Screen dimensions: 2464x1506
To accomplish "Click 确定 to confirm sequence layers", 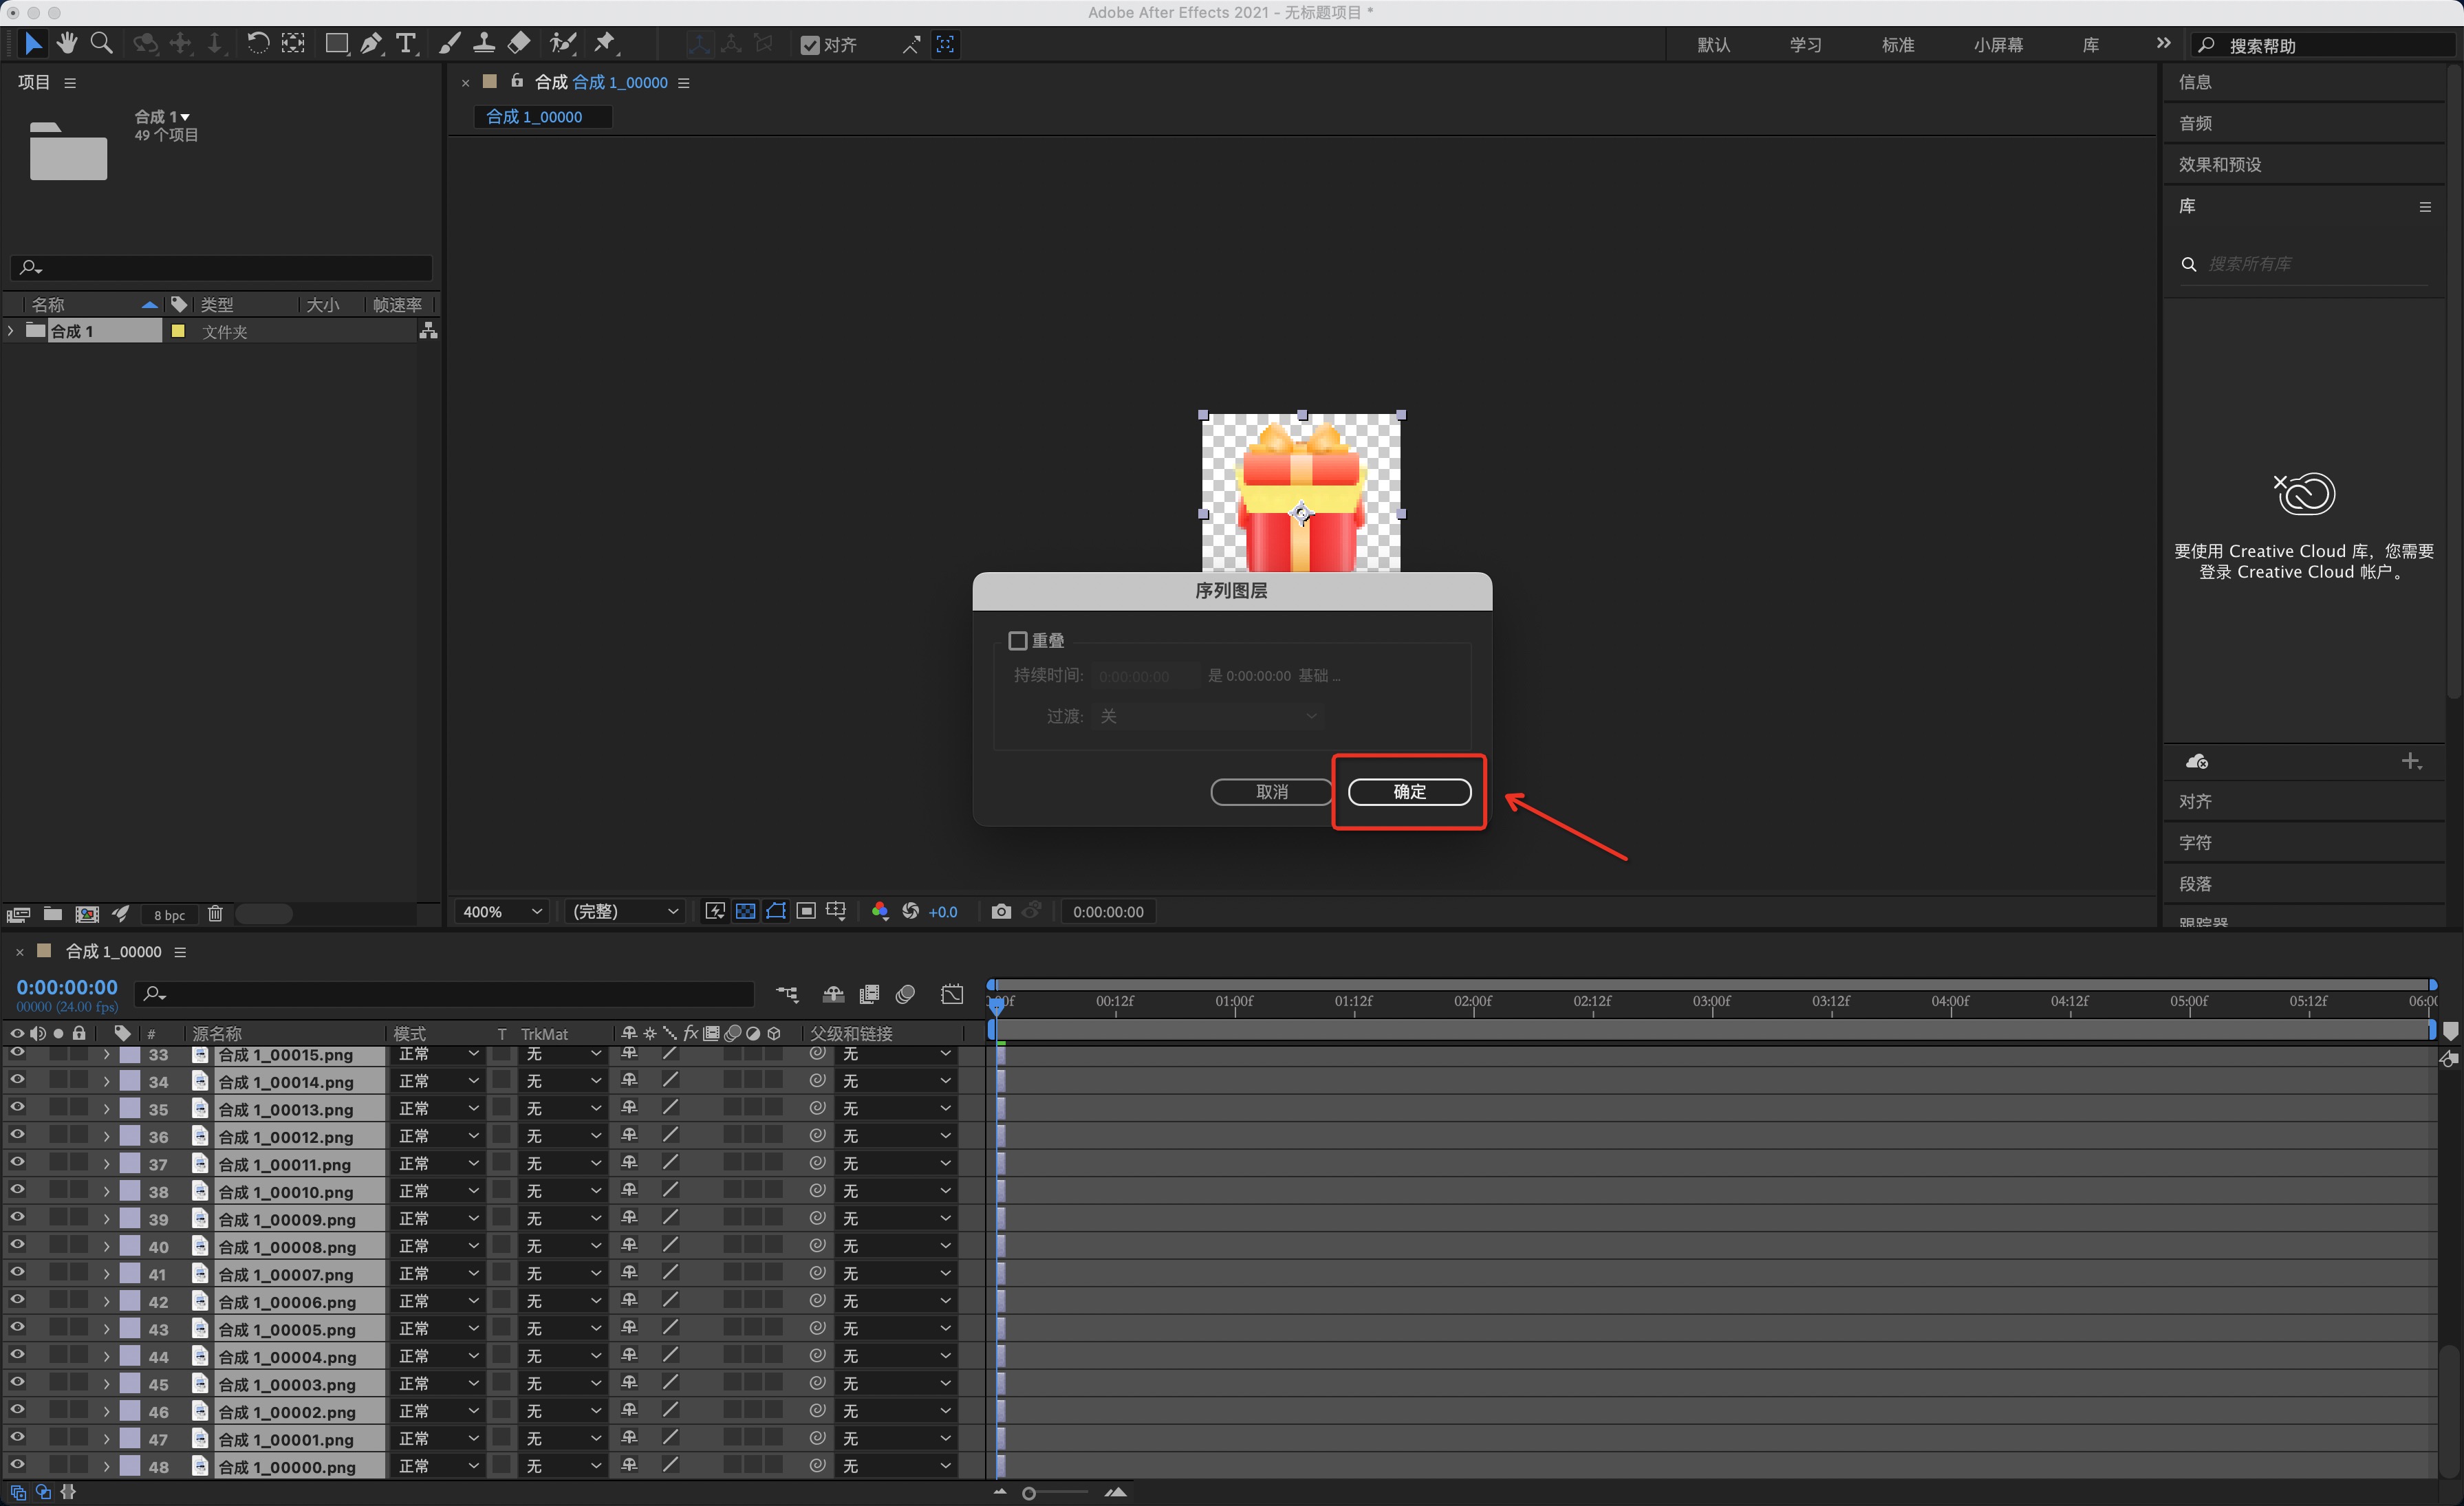I will point(1409,791).
